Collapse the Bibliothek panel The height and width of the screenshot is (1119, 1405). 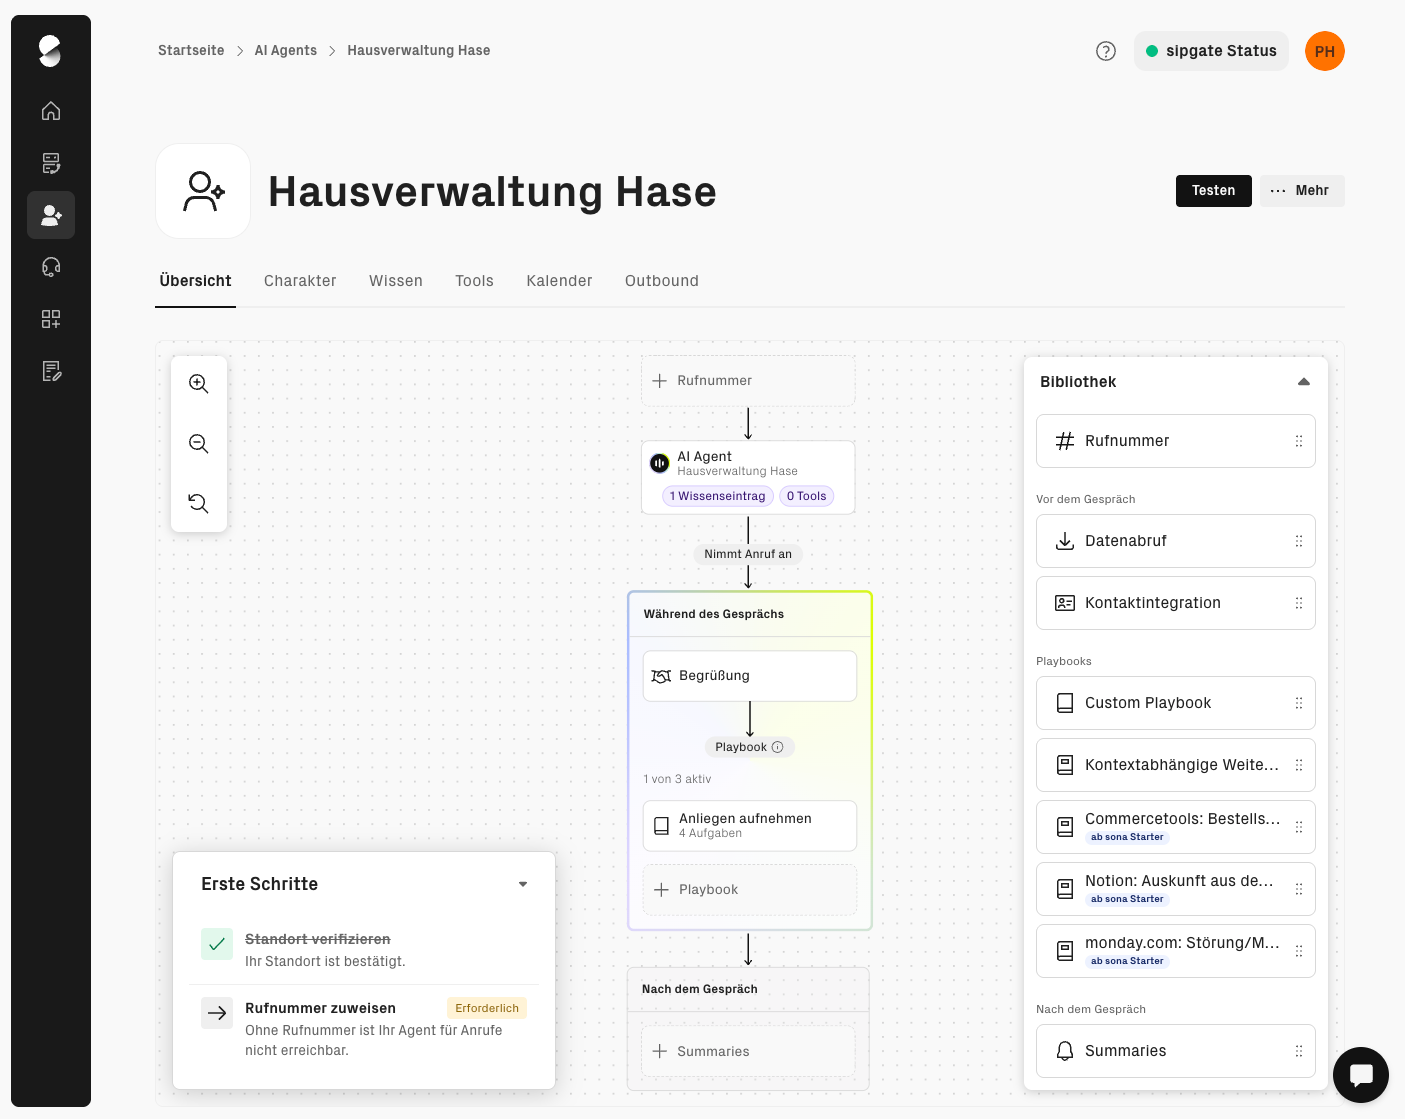point(1304,382)
